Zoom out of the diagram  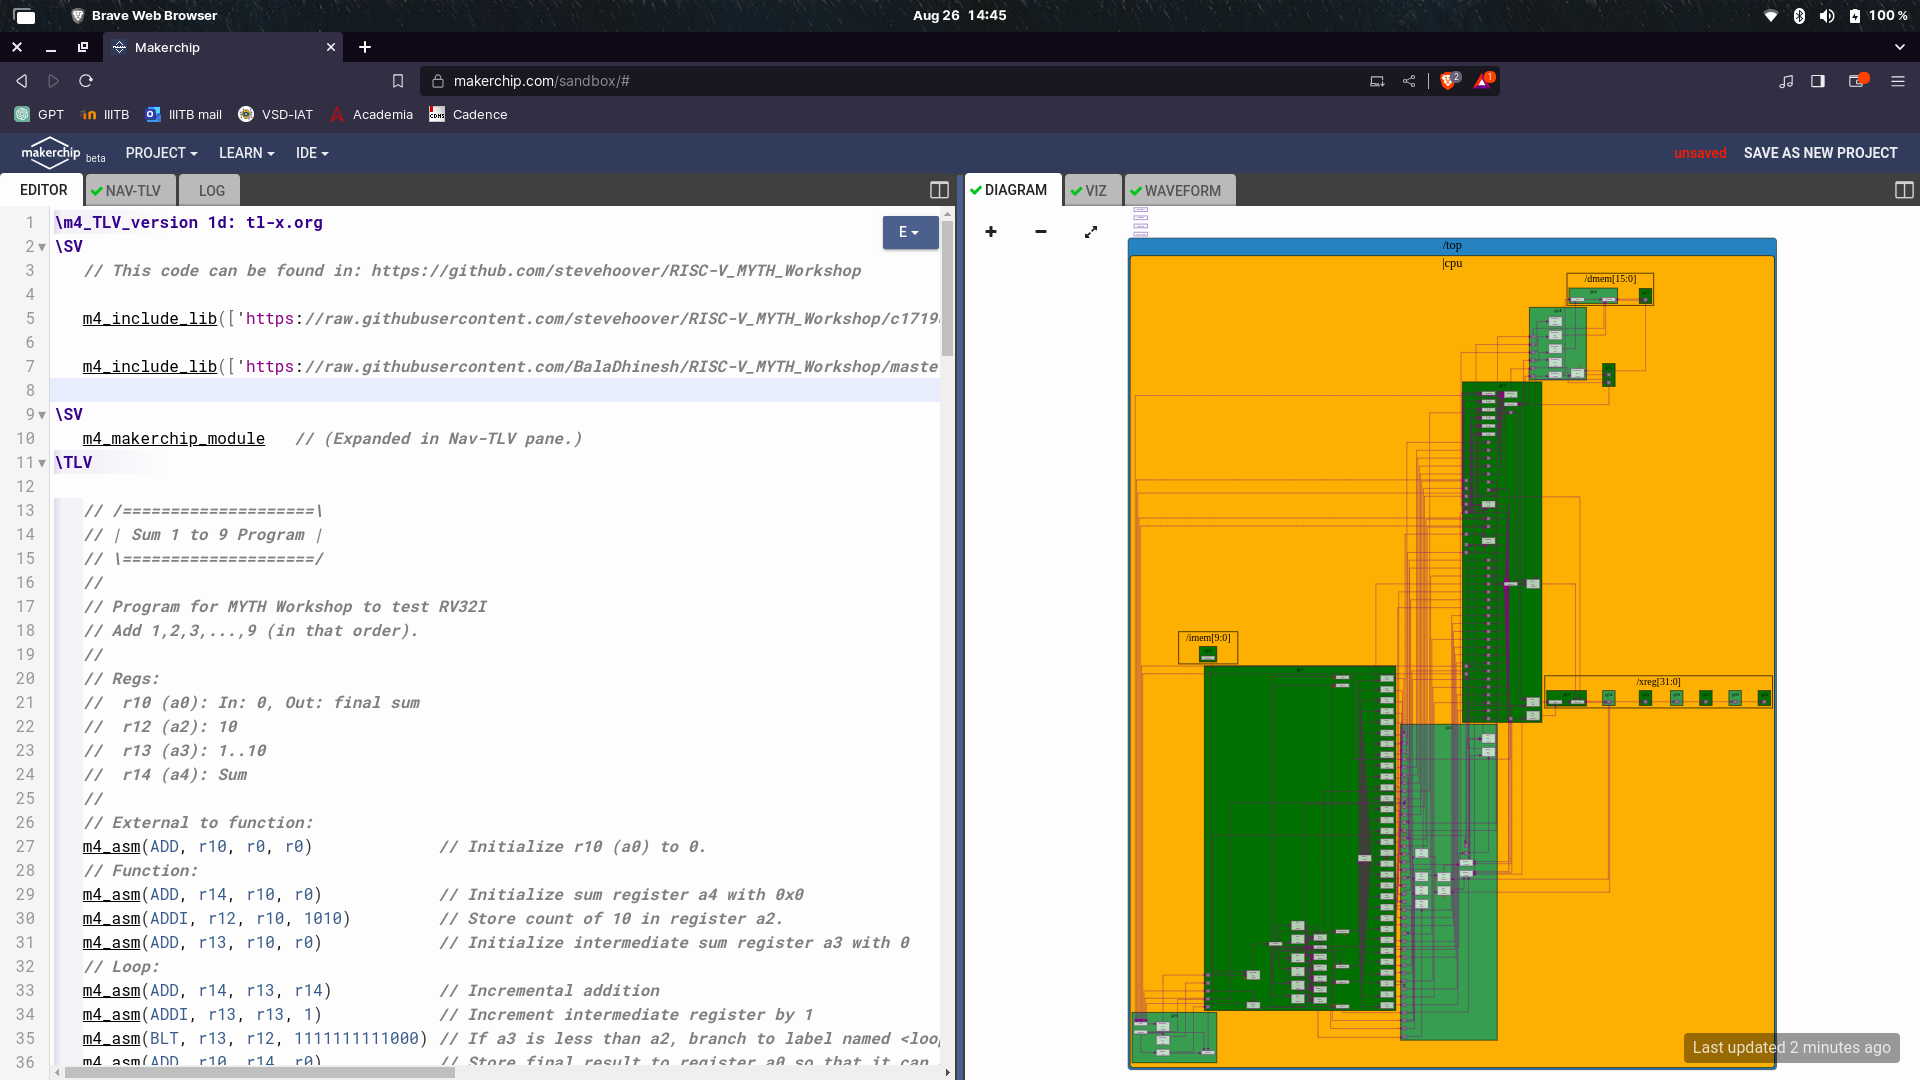(1040, 231)
